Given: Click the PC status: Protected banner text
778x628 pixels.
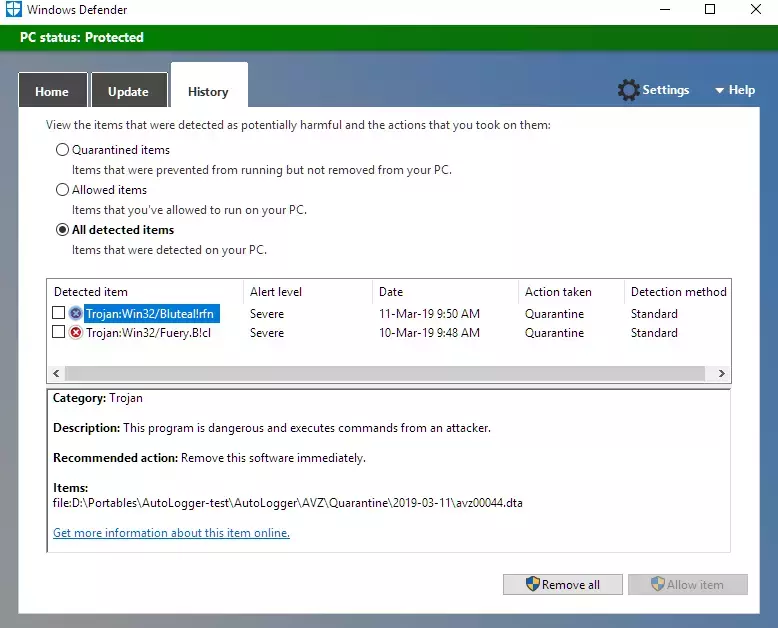Looking at the screenshot, I should [x=82, y=37].
